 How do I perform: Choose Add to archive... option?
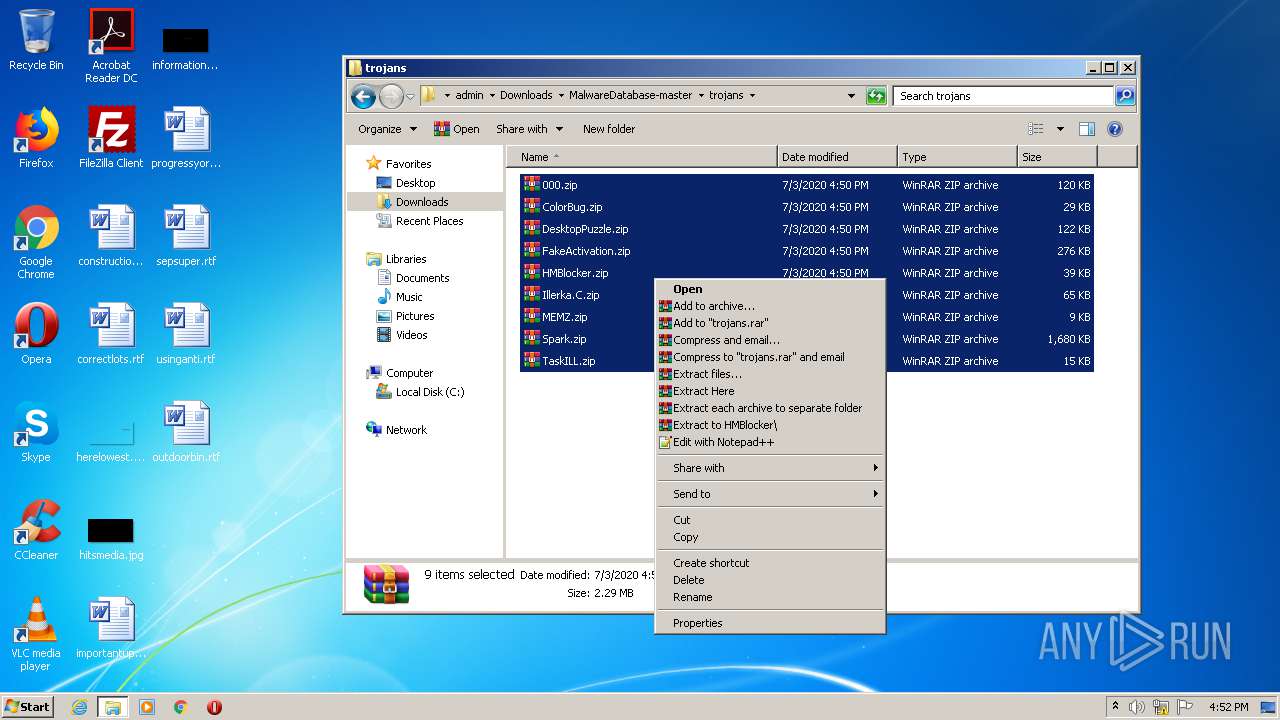click(x=770, y=306)
